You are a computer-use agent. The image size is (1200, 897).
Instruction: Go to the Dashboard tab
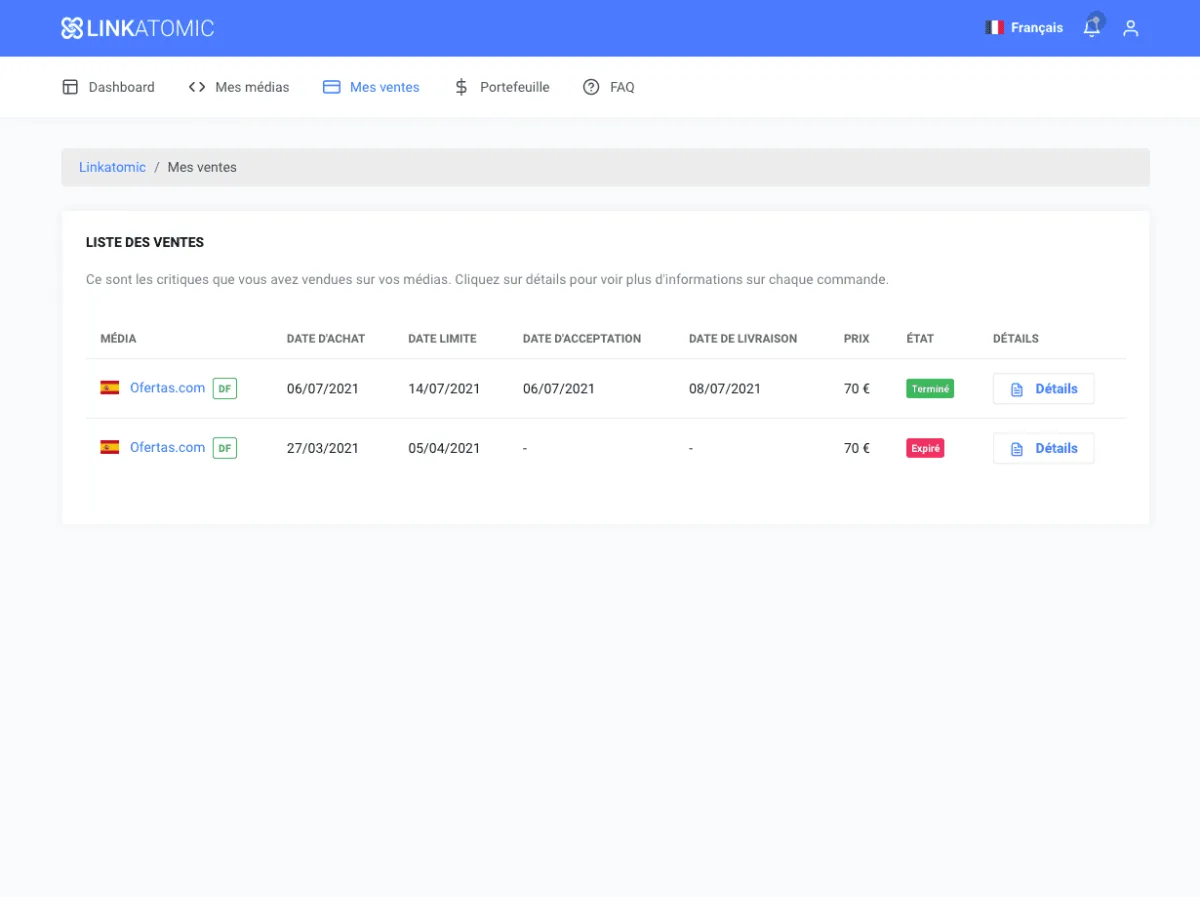[x=109, y=87]
